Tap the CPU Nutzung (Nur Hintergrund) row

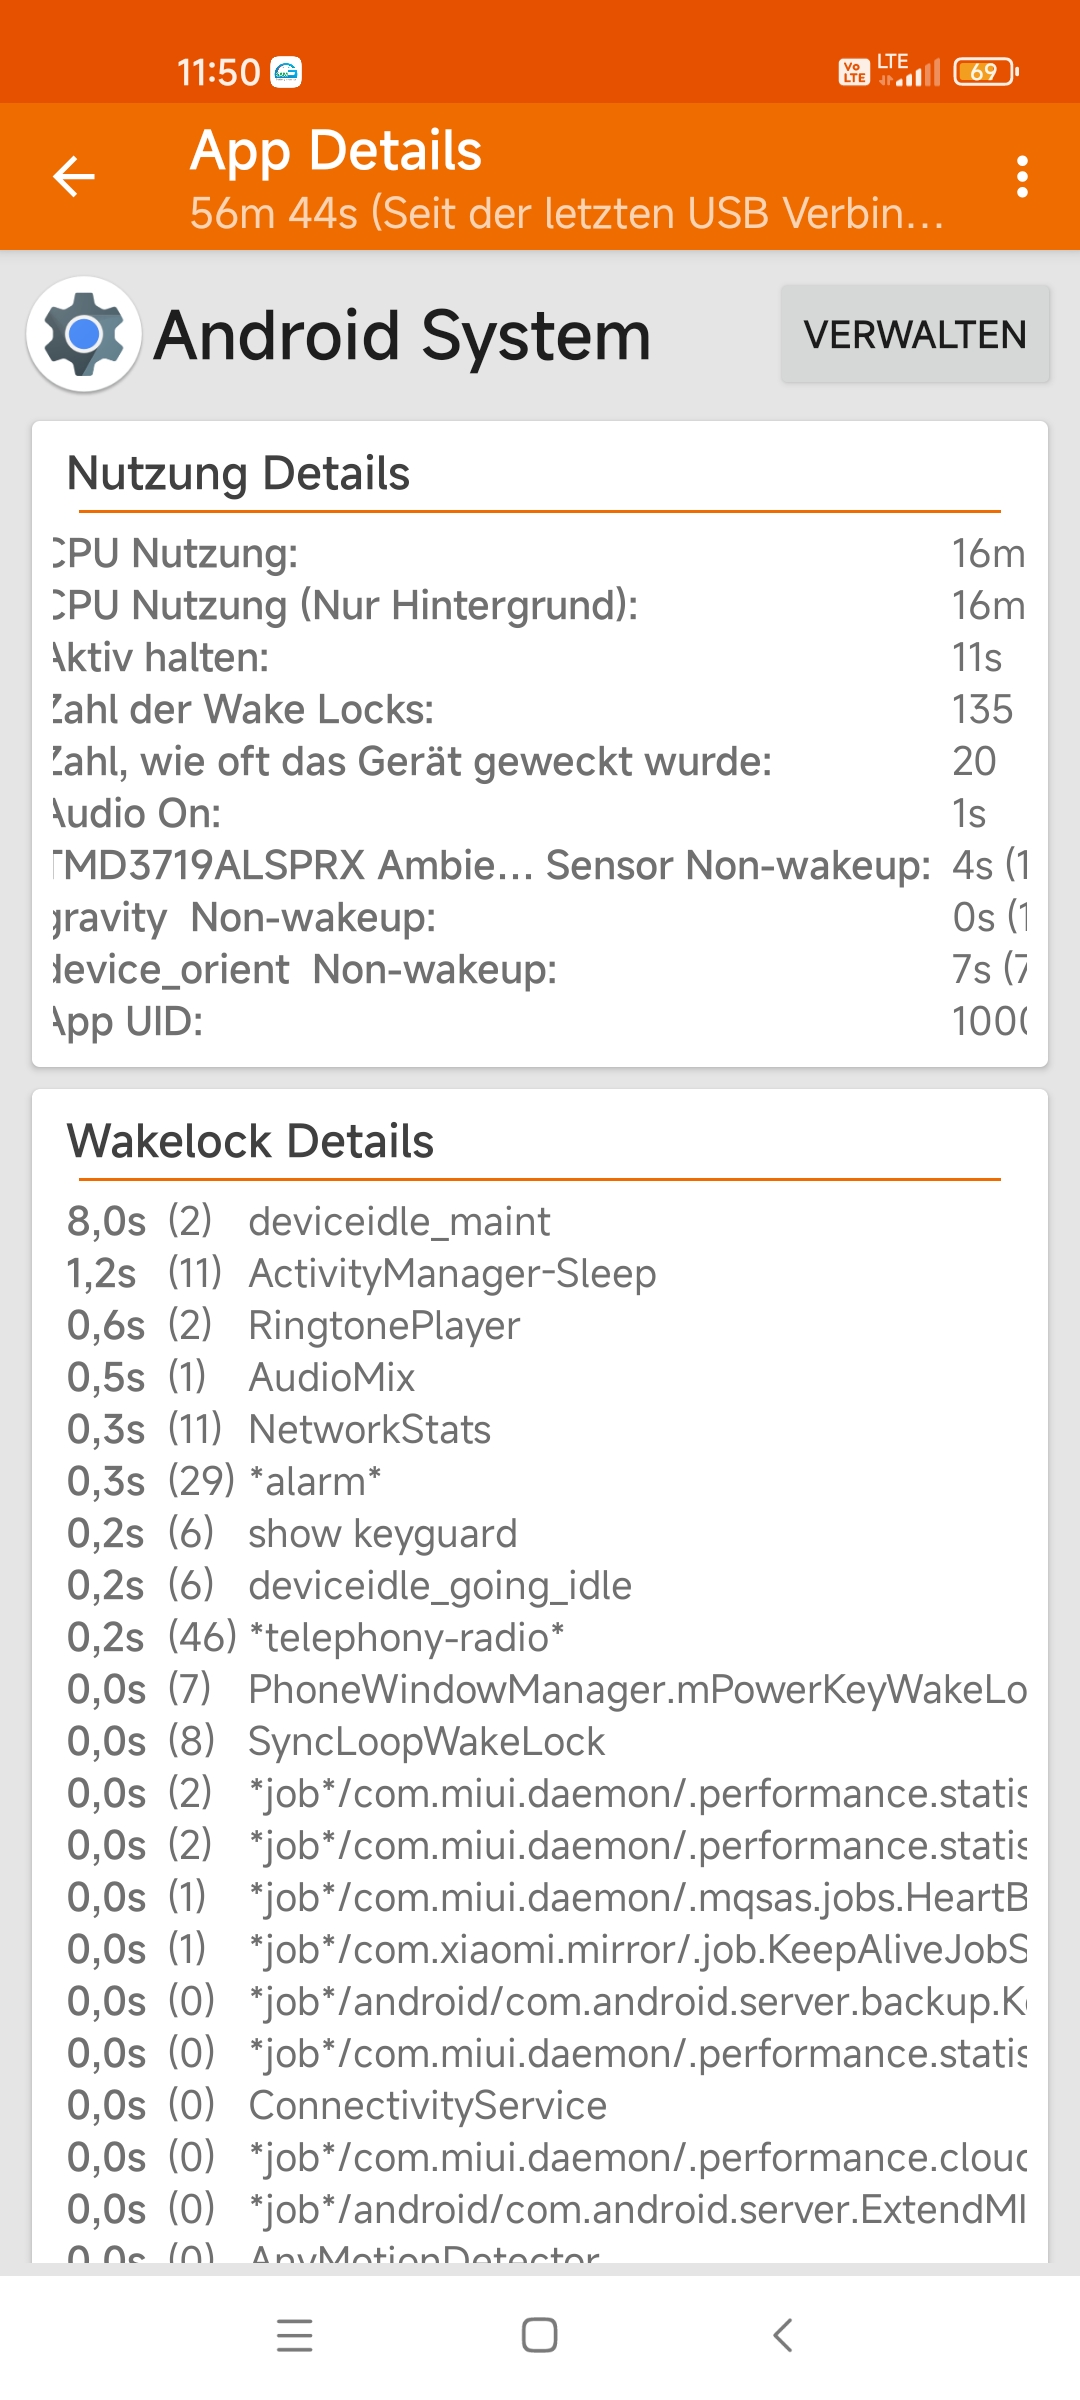[540, 606]
